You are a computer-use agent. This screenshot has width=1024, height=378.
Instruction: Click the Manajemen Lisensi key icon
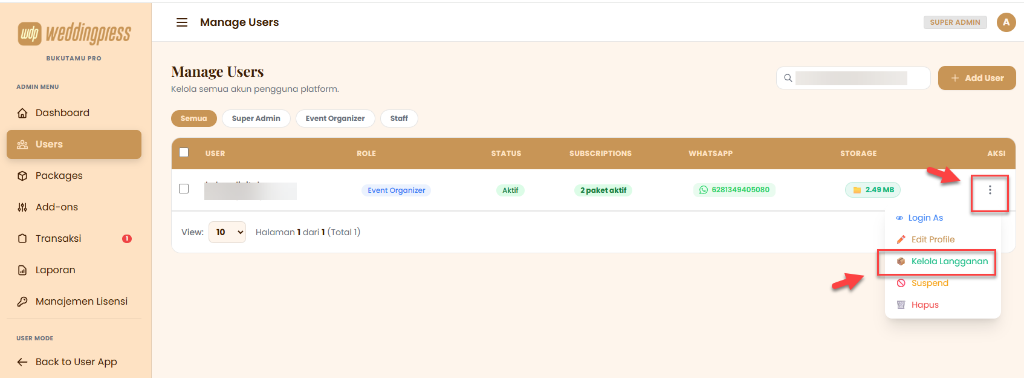[x=22, y=302]
